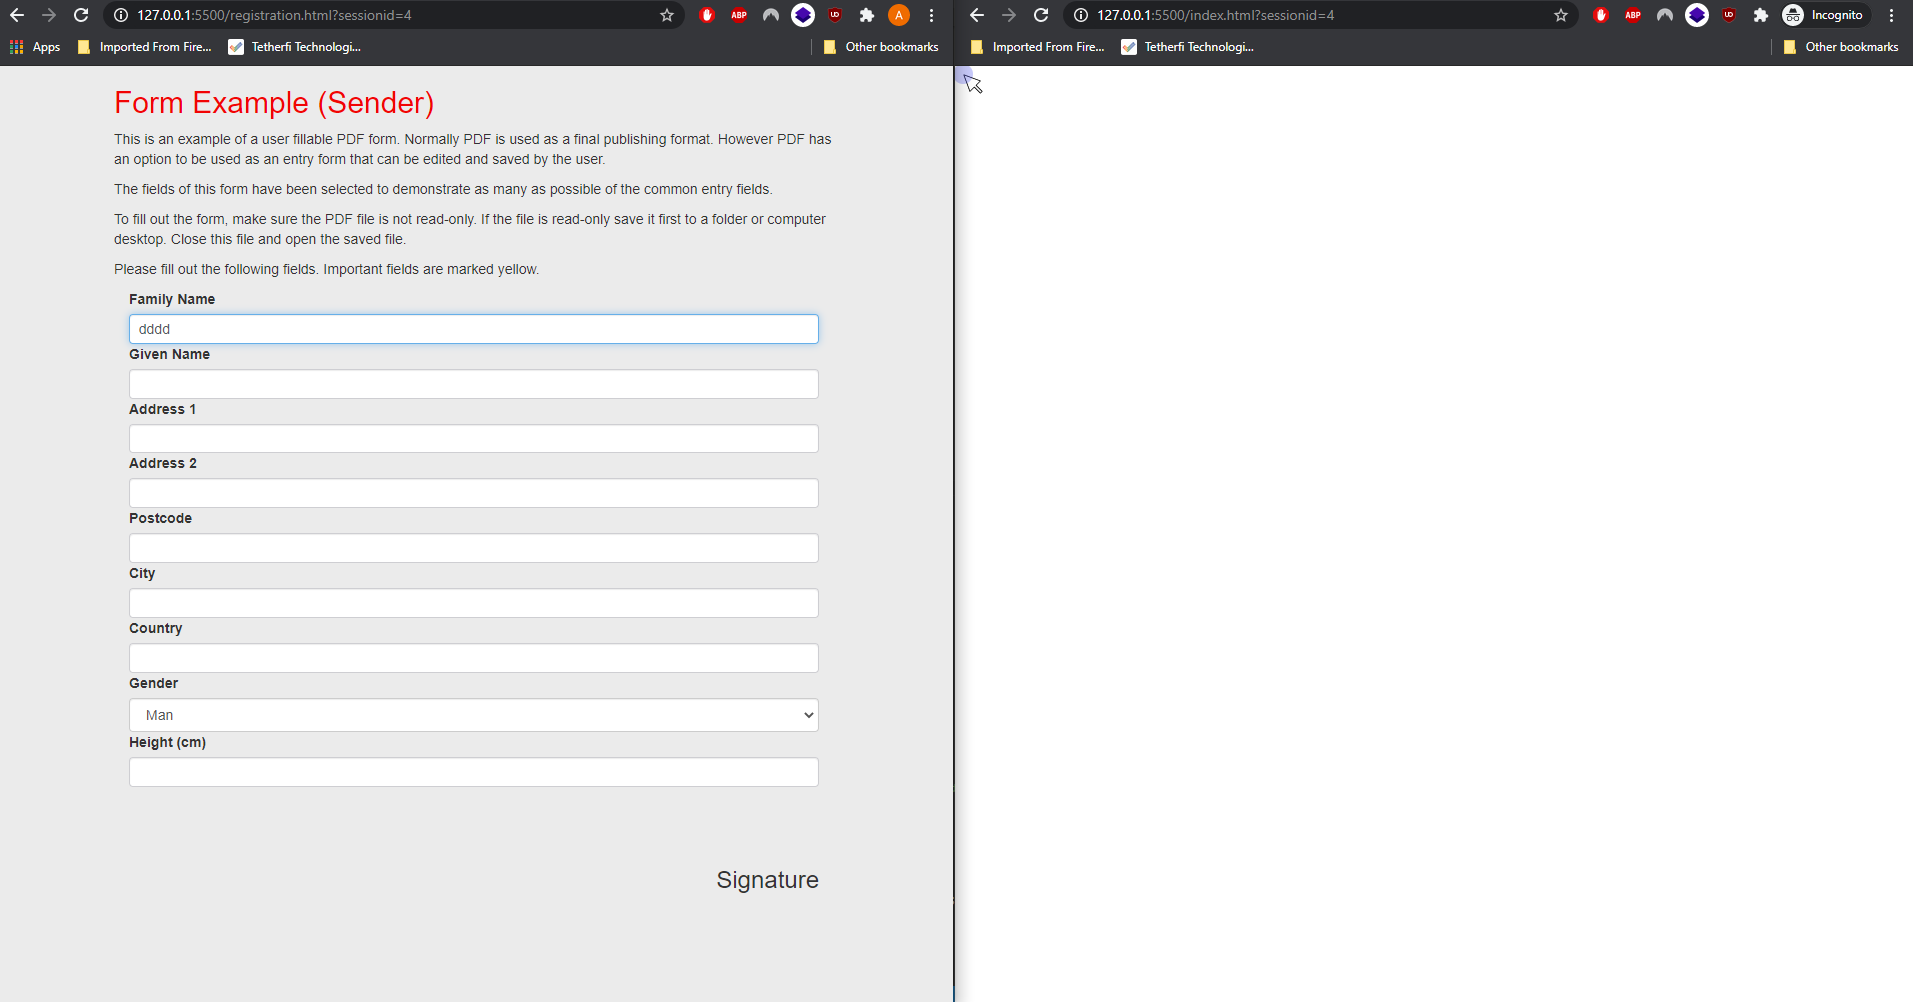Open the Extensions puzzle piece menu
Image resolution: width=1913 pixels, height=1002 pixels.
click(868, 15)
